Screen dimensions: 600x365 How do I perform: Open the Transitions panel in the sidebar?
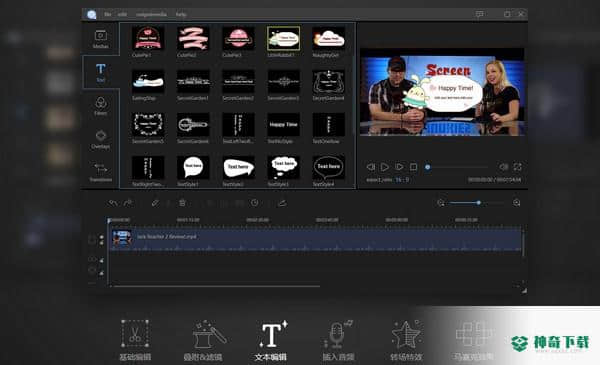click(x=101, y=172)
